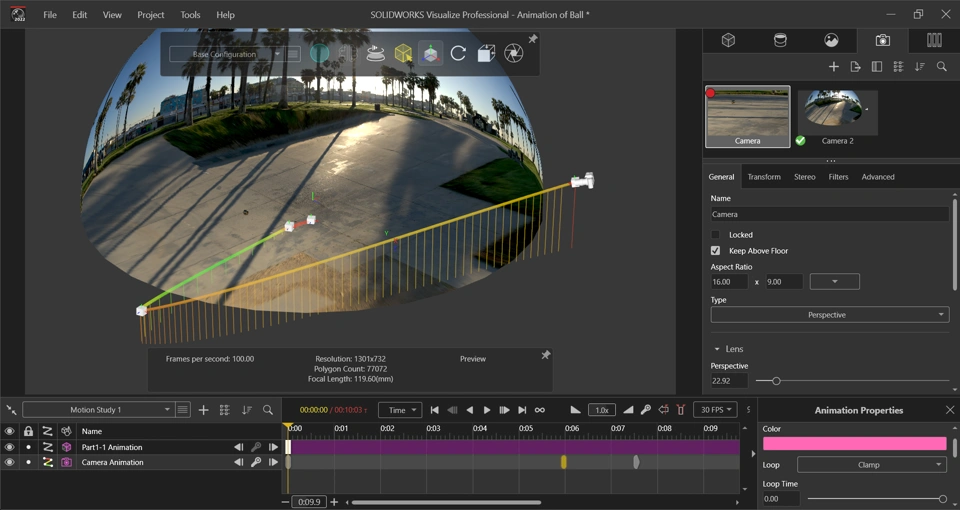Click the turntable icon in the viewport toolbar
960x510 pixels.
coord(375,54)
